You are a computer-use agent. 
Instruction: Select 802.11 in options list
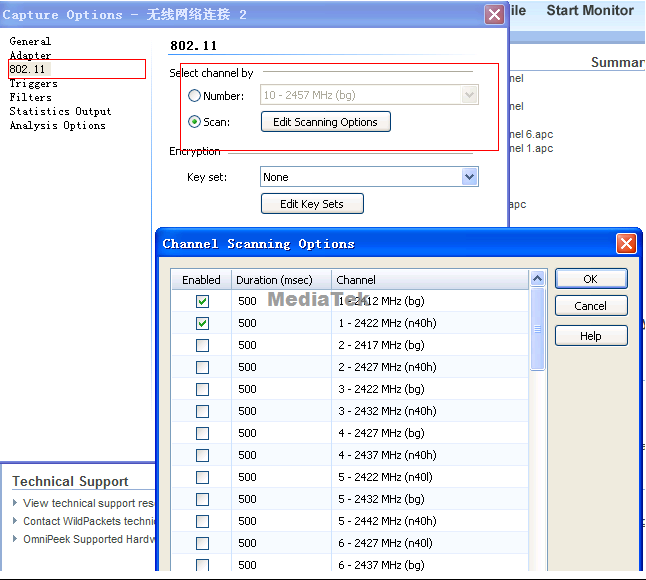(x=27, y=69)
